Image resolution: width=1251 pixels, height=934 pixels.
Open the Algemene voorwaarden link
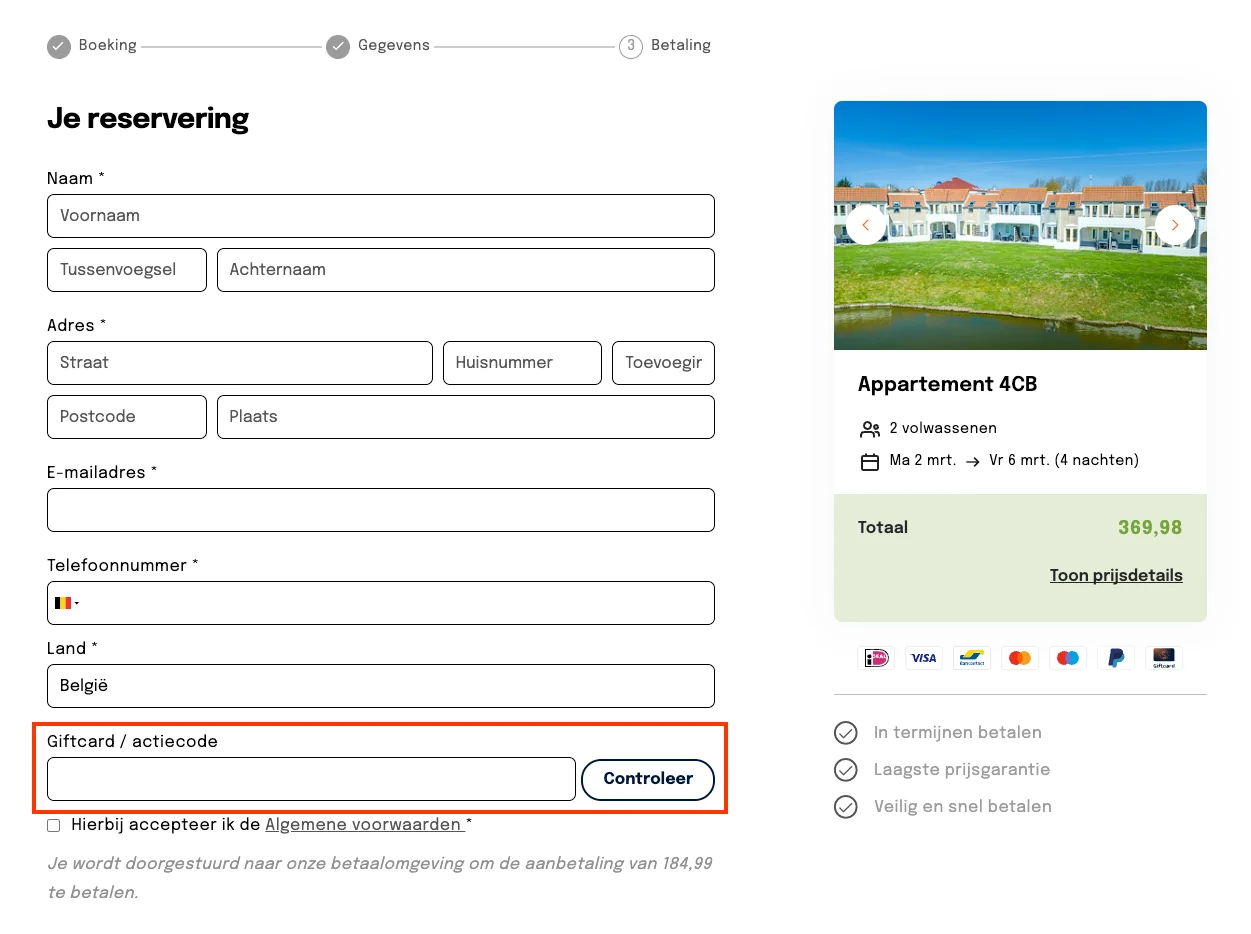(x=361, y=825)
